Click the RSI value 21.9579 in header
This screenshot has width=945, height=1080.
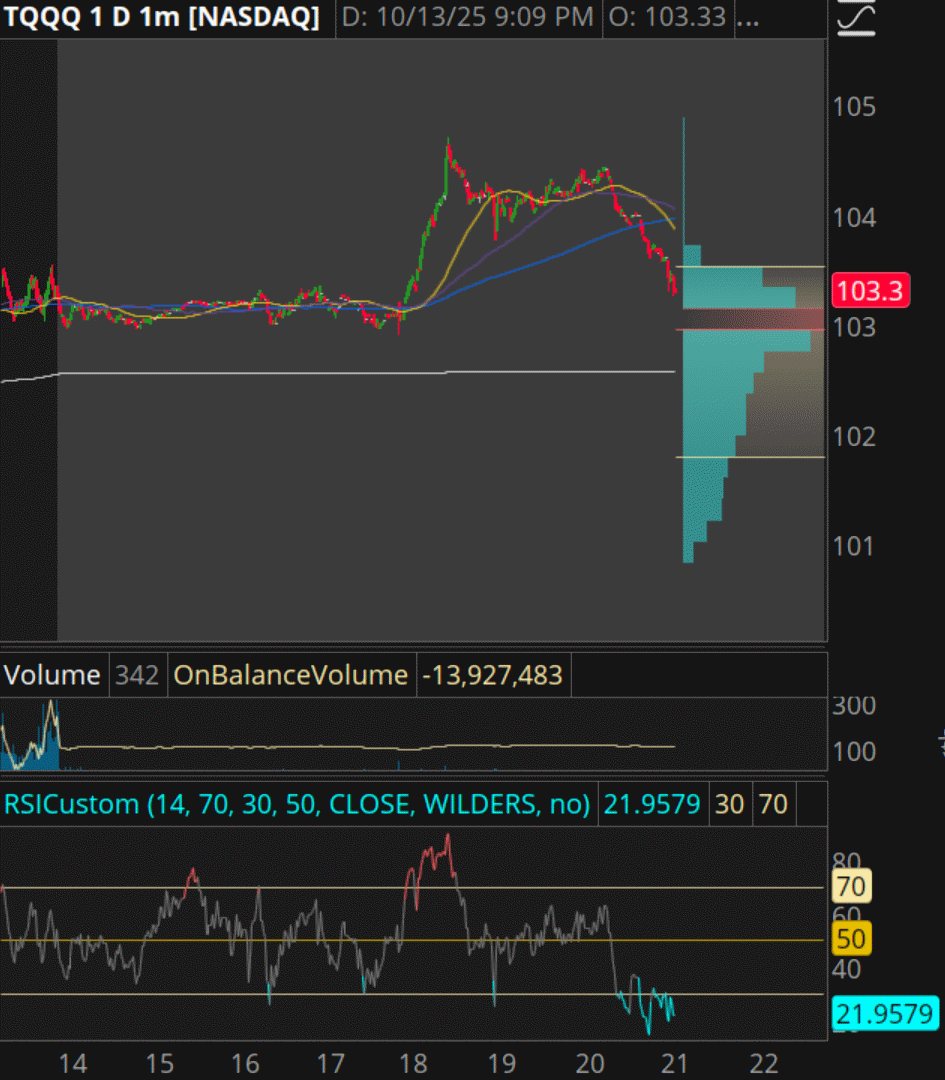[x=652, y=804]
